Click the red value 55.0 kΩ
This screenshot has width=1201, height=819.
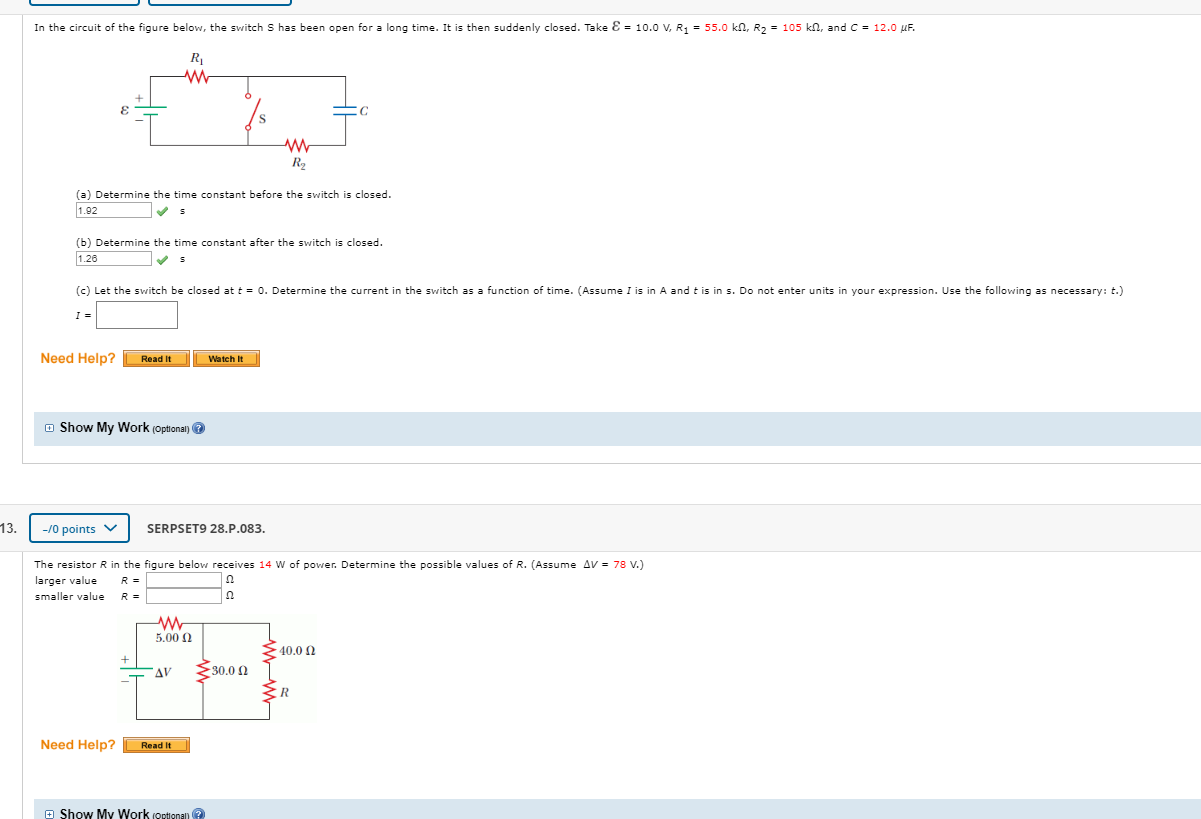click(724, 28)
